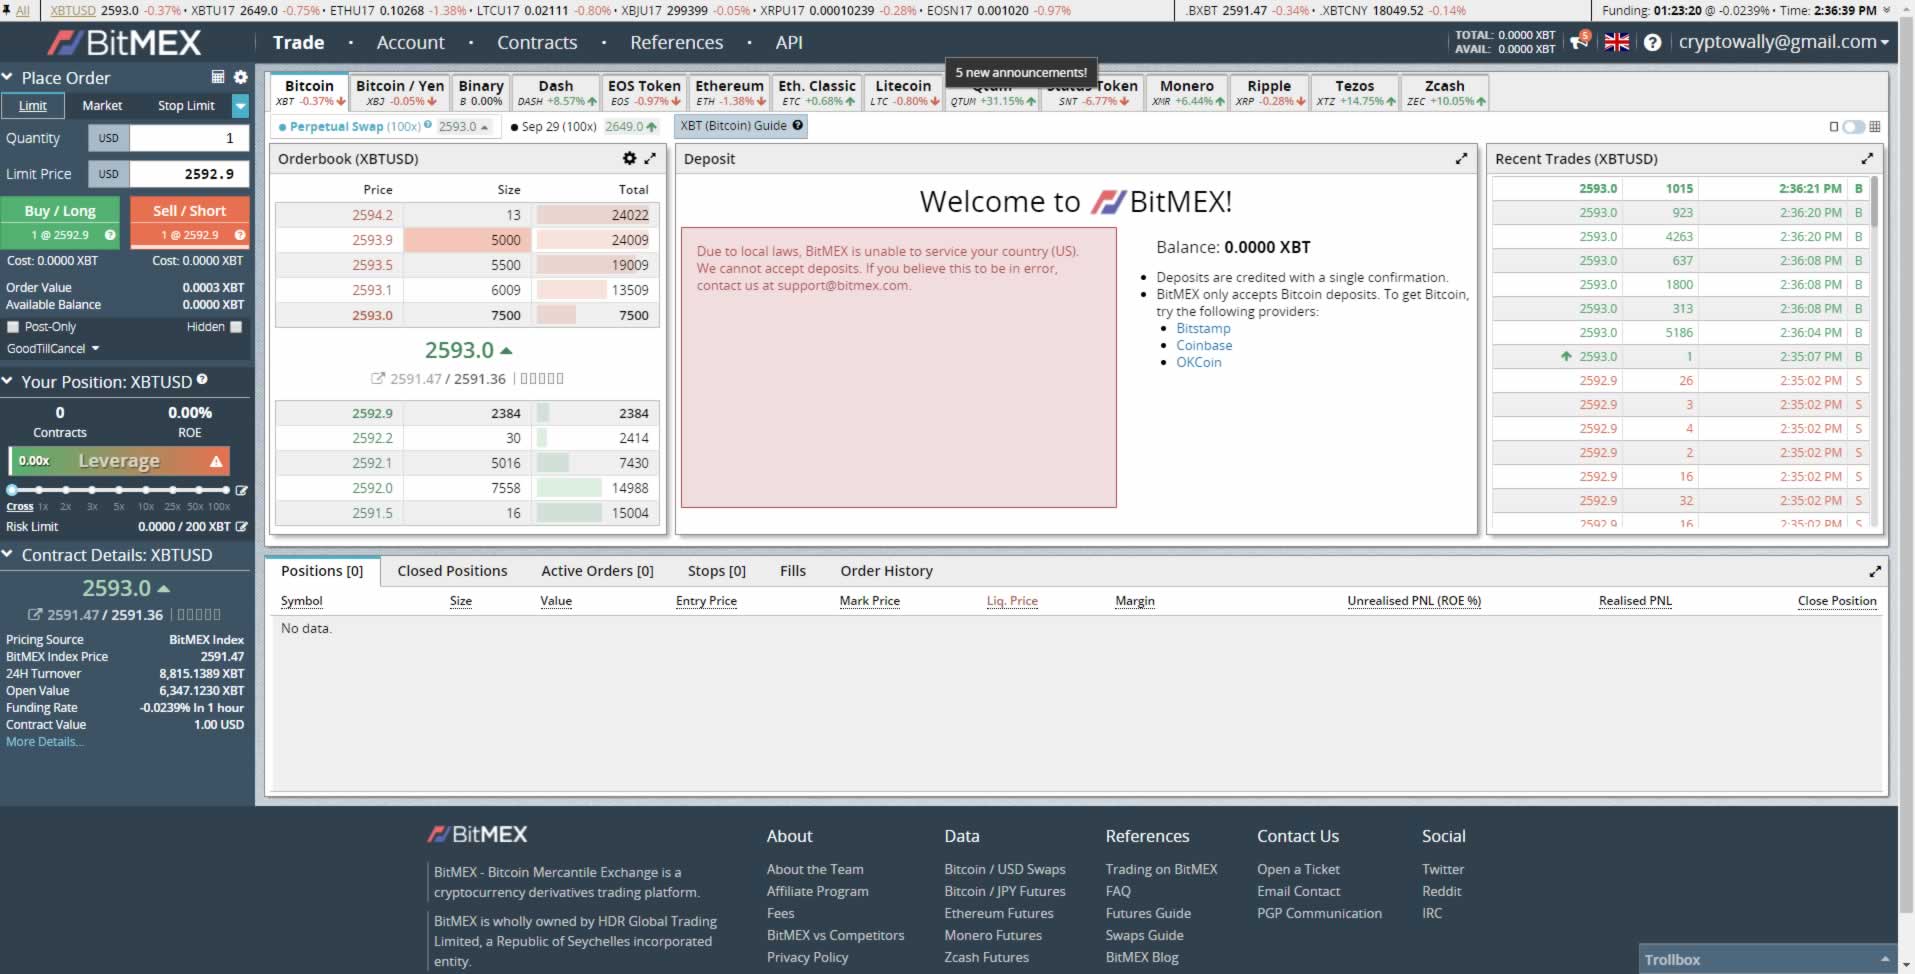Viewport: 1915px width, 974px height.
Task: Open order type dropdown next to Stop Limit
Action: 240,105
